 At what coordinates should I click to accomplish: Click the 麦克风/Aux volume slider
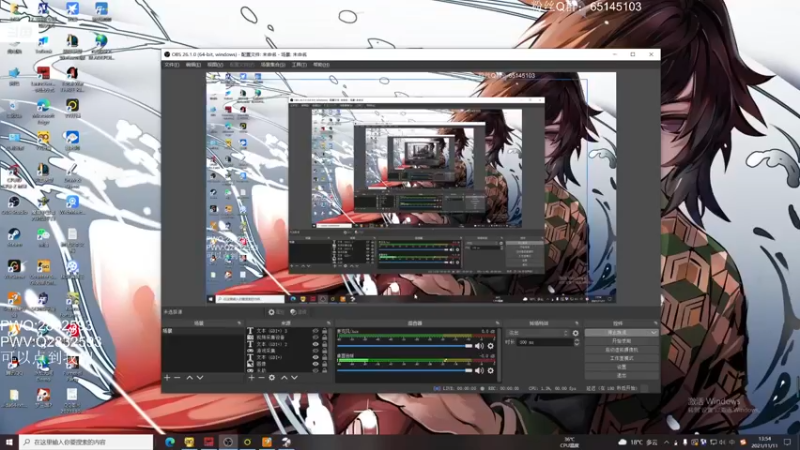point(405,346)
